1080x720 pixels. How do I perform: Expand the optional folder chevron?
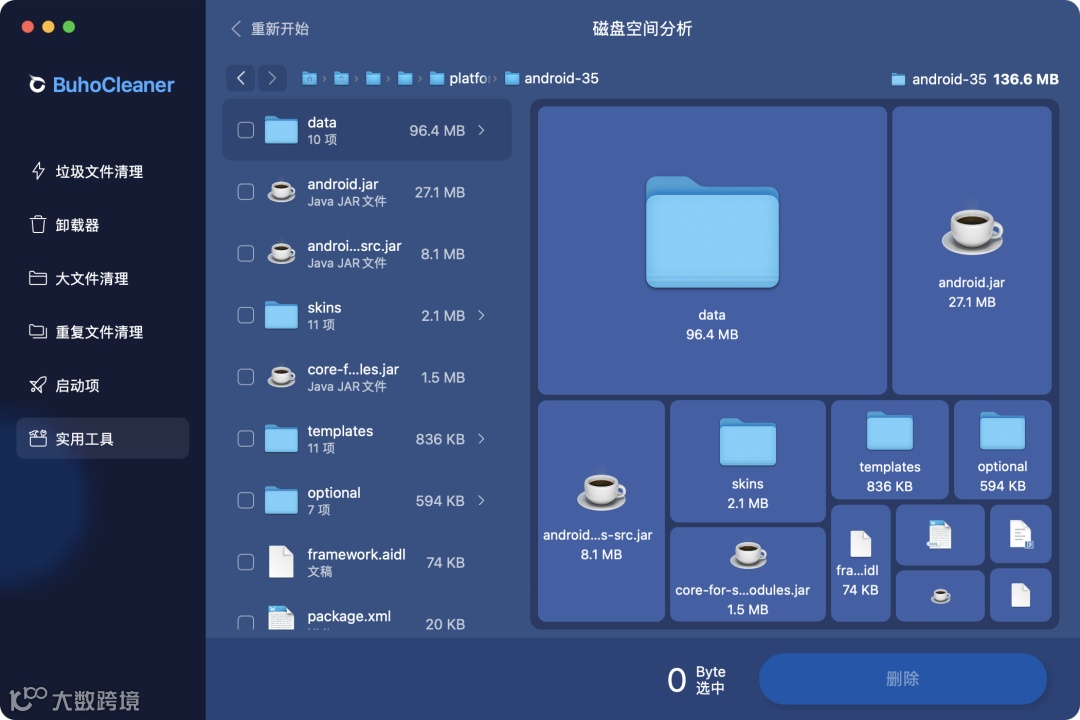pyautogui.click(x=481, y=500)
